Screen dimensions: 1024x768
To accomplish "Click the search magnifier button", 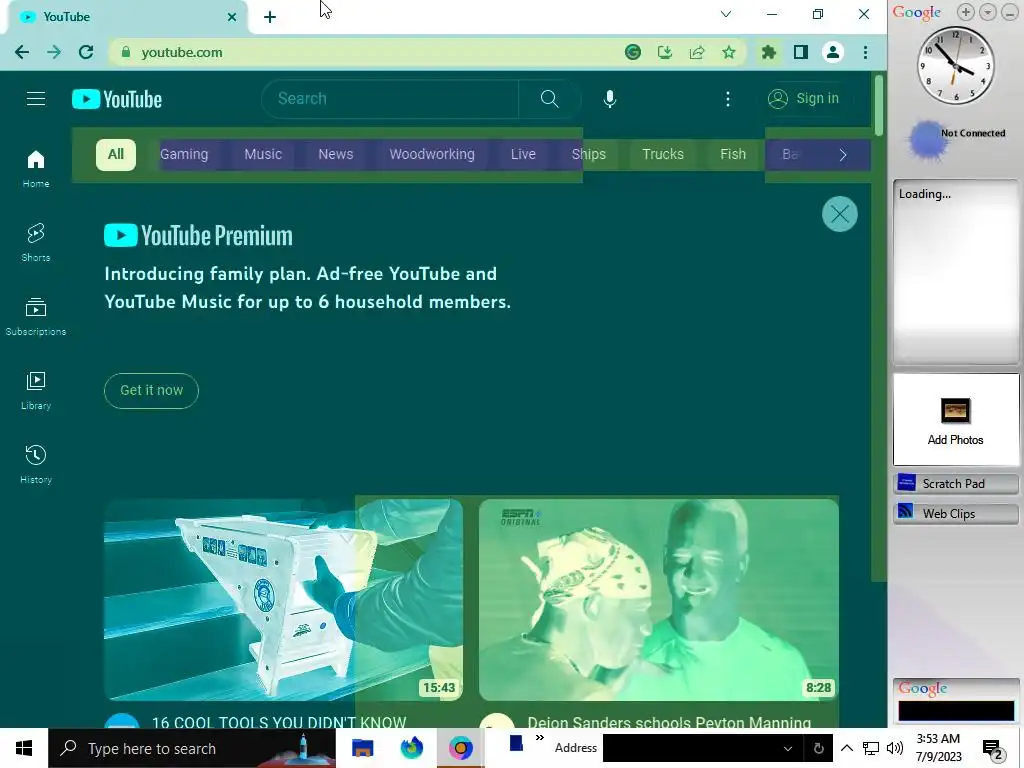I will (549, 99).
